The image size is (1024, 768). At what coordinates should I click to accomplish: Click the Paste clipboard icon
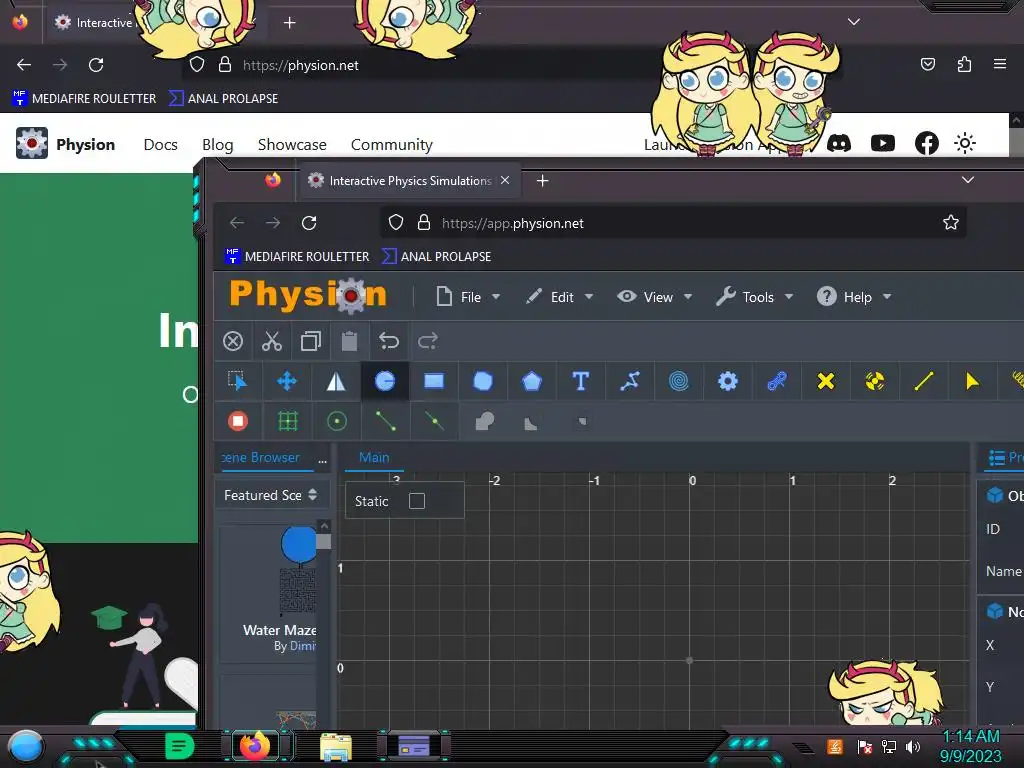tap(349, 341)
